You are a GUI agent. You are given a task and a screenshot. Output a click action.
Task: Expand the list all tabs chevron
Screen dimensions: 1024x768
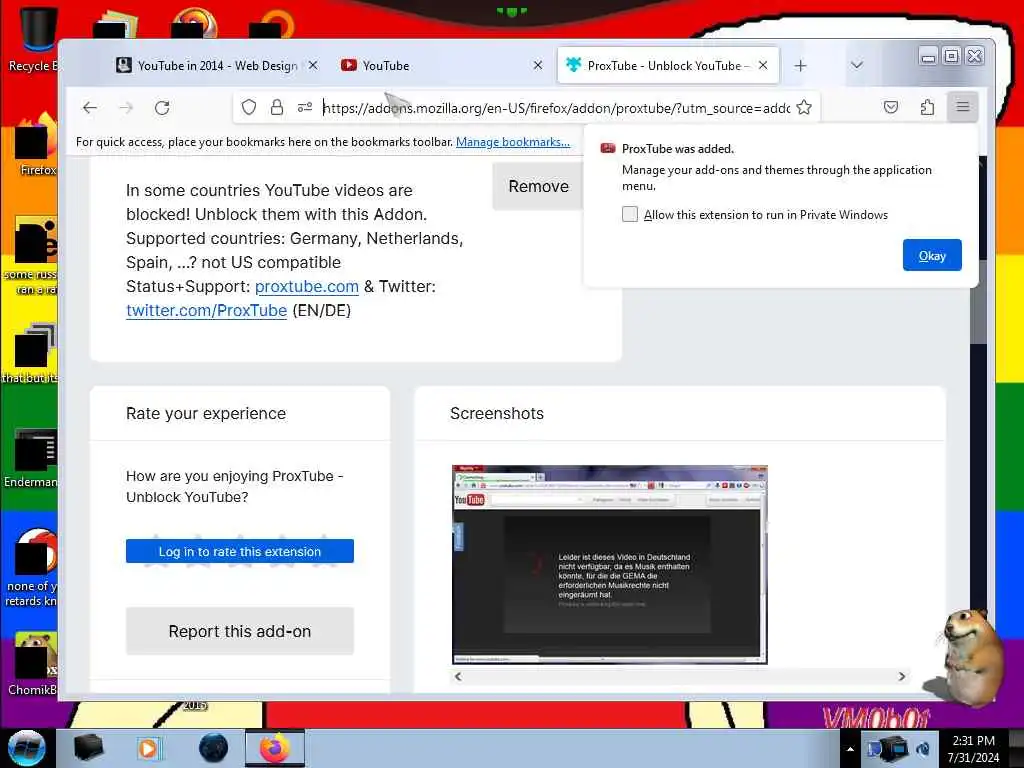tap(857, 65)
